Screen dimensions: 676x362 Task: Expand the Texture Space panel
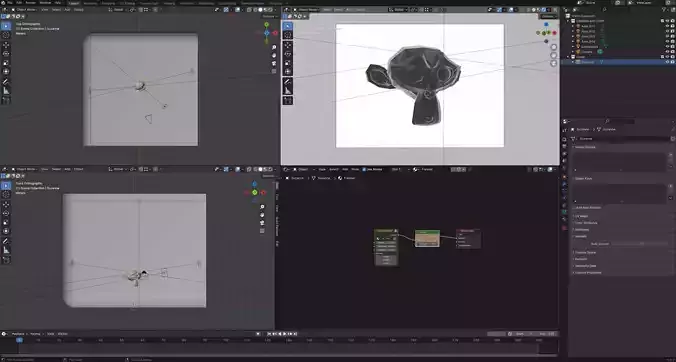coord(585,253)
